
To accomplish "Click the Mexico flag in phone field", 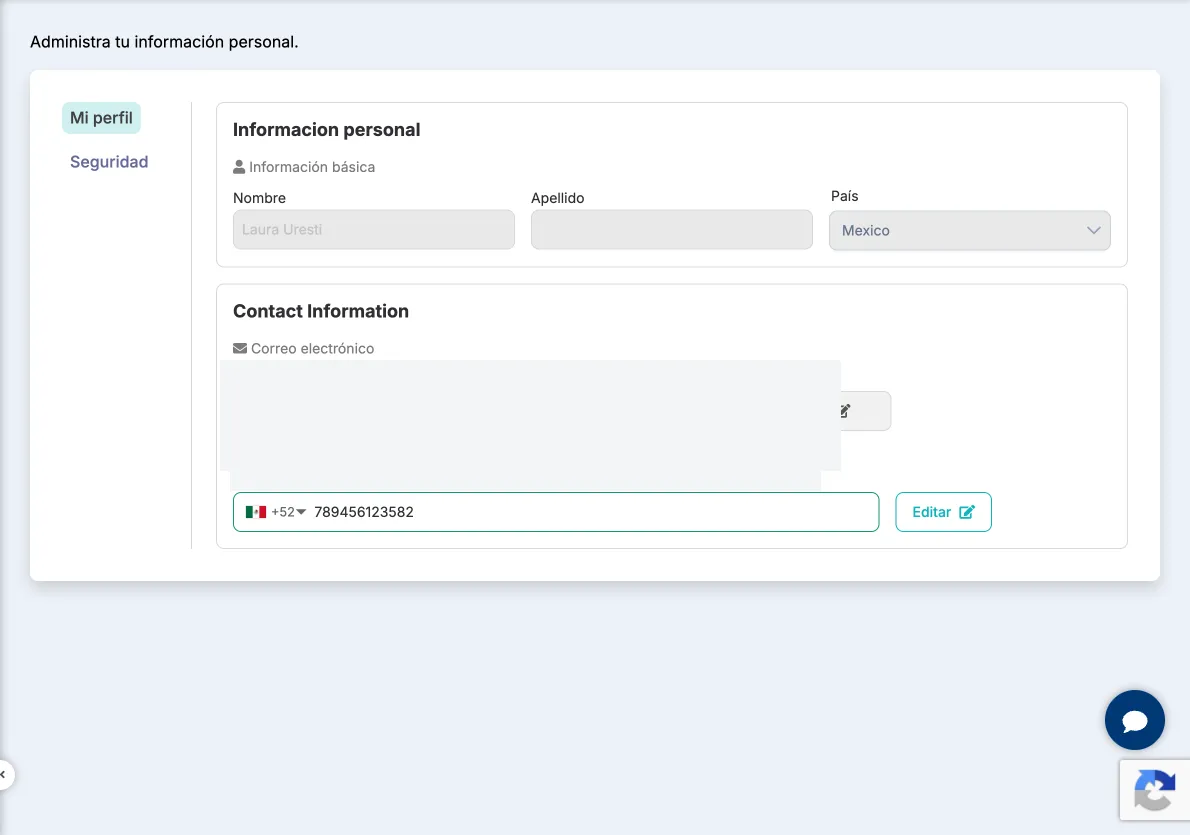I will pos(256,512).
